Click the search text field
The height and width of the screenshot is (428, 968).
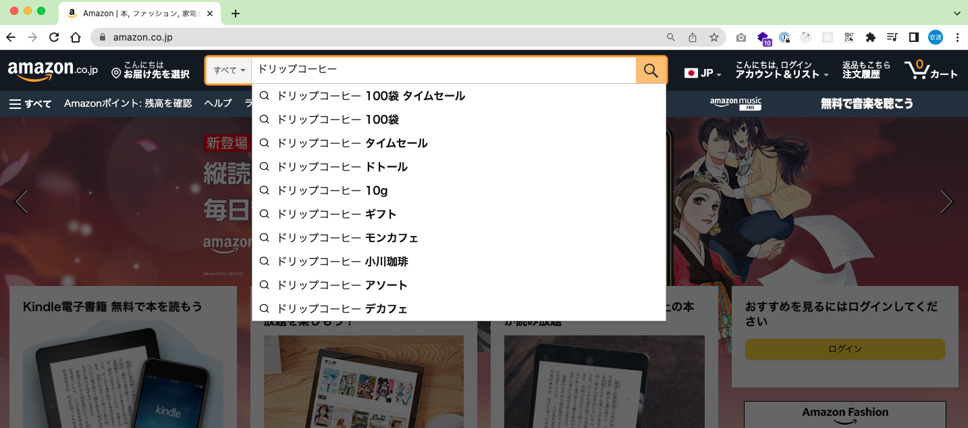[x=440, y=70]
